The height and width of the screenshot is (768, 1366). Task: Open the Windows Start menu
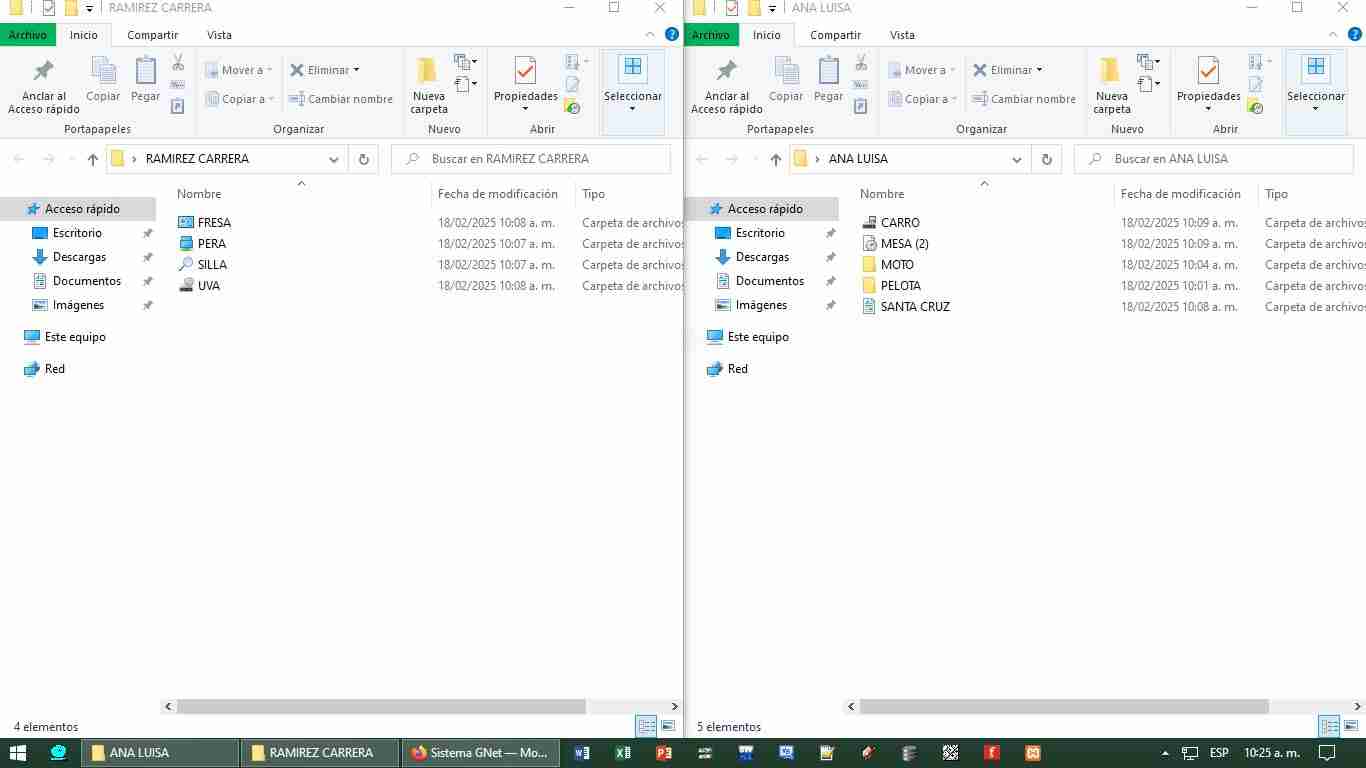(x=18, y=753)
